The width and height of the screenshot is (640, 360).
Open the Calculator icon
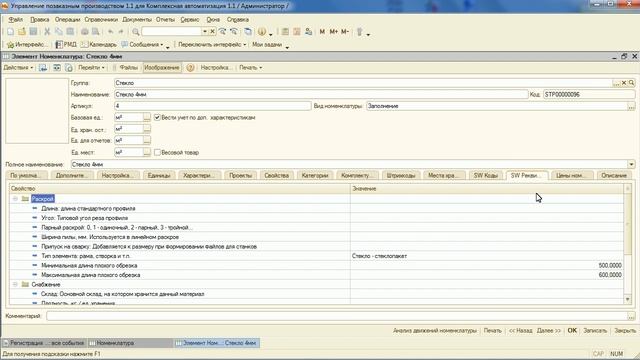[x=285, y=31]
